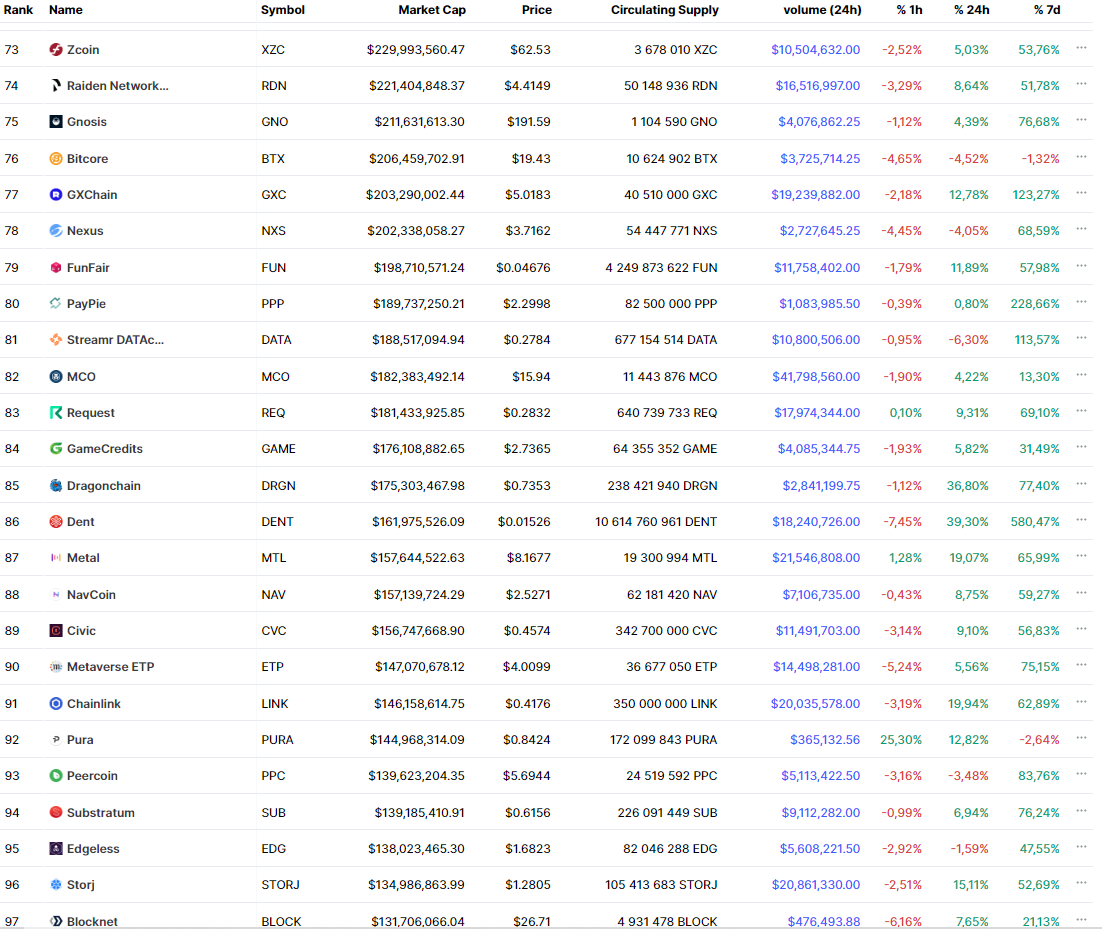Click the Zcoin logo icon
The image size is (1102, 929).
coord(56,50)
